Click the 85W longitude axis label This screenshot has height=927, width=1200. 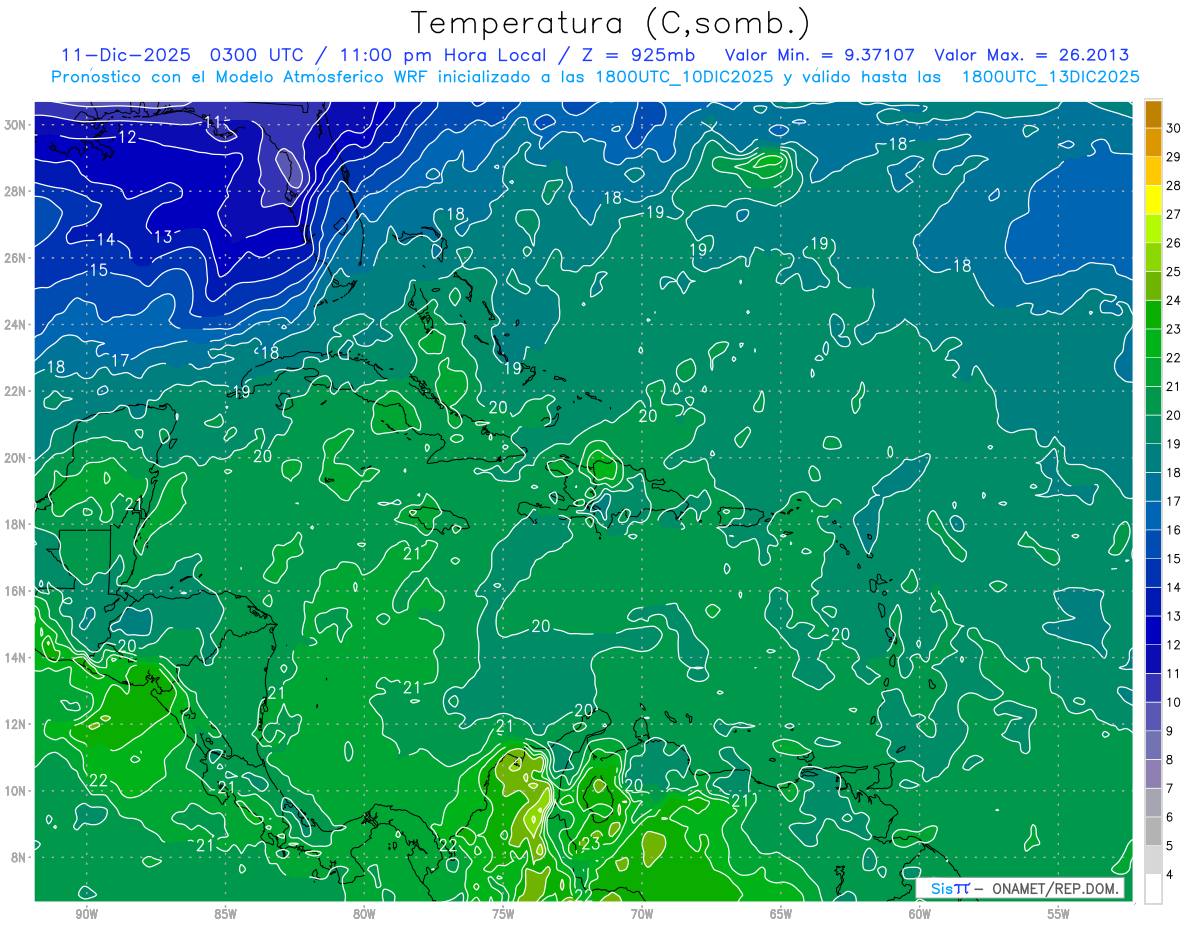pos(225,914)
